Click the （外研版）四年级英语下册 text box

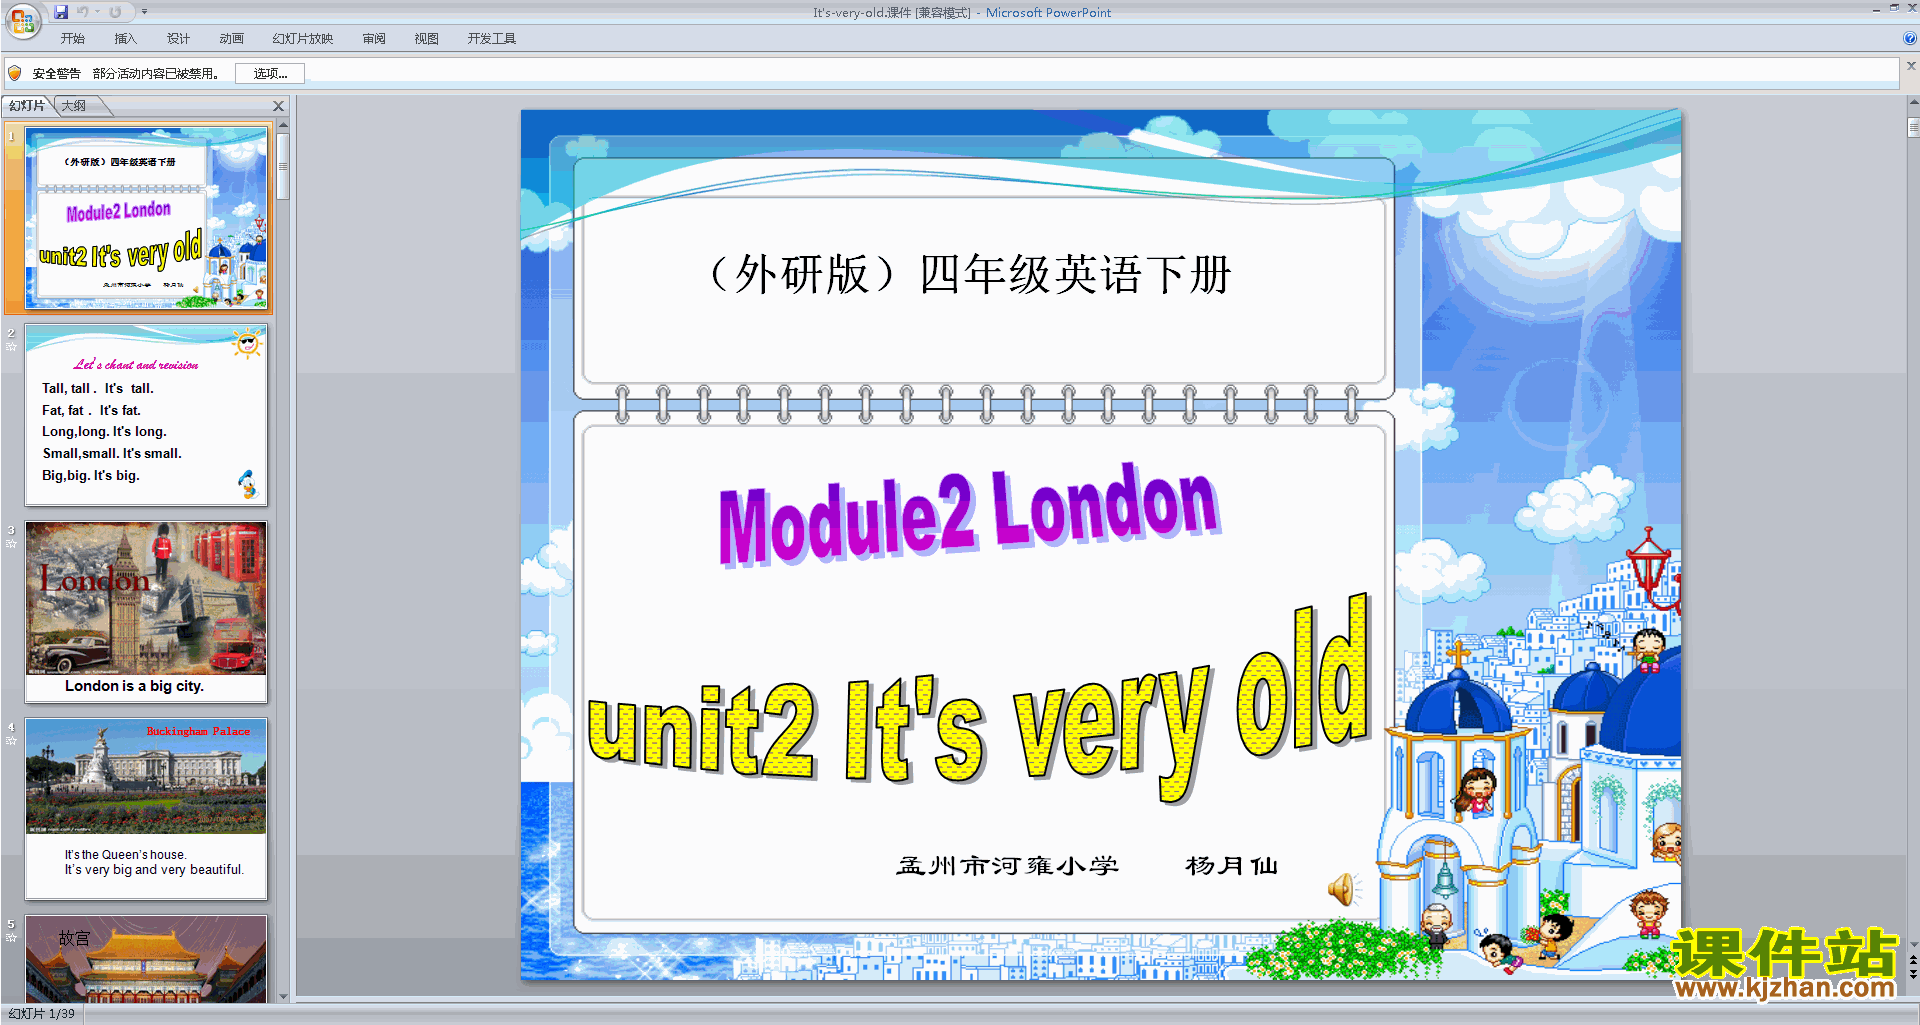969,275
